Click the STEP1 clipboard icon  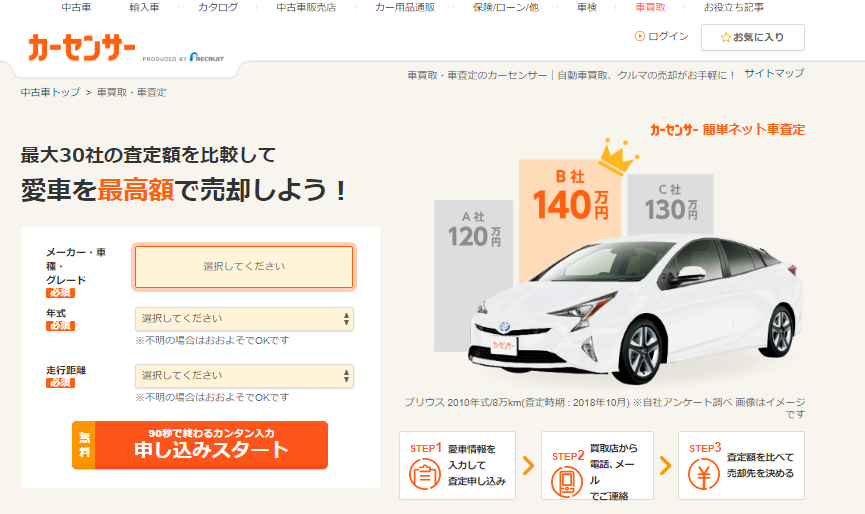click(425, 474)
